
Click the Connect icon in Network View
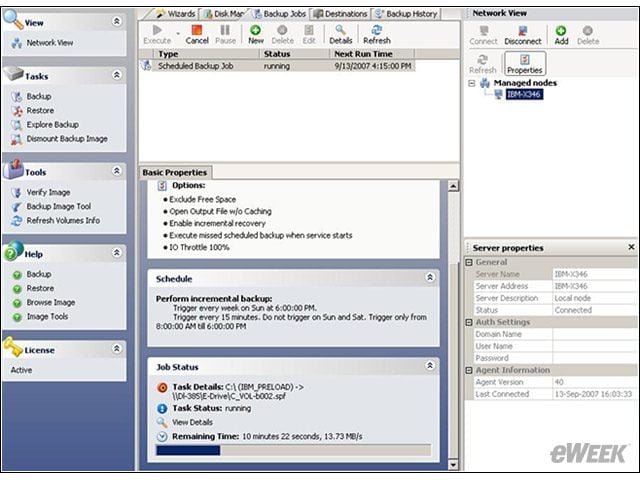click(x=483, y=35)
